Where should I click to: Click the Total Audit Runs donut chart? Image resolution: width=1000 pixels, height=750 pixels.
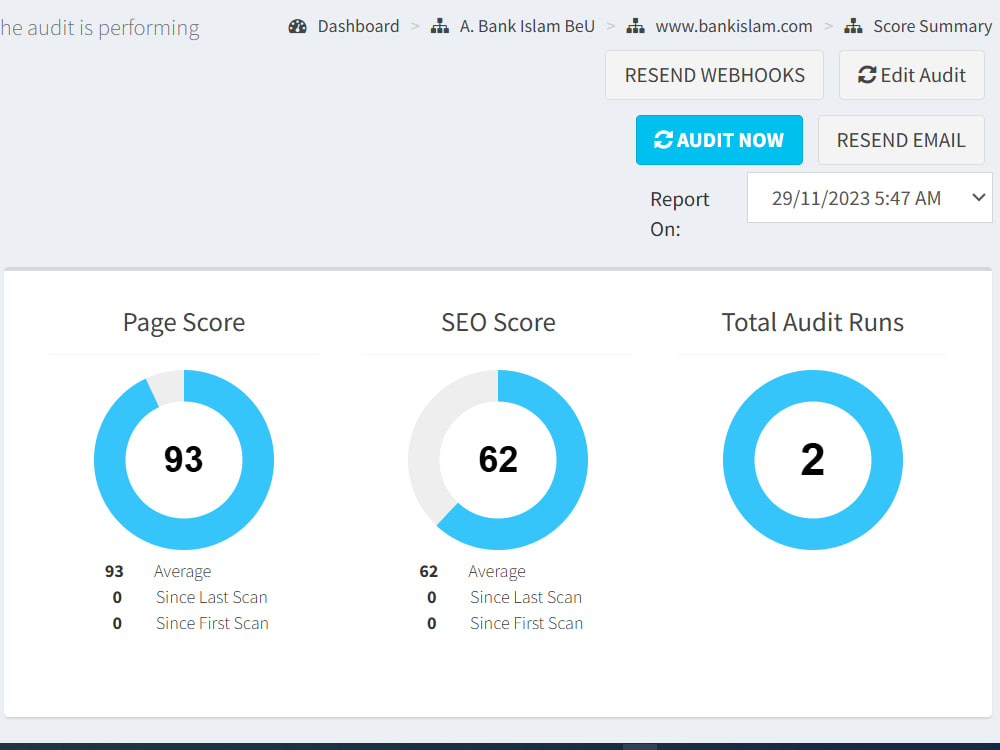point(812,459)
